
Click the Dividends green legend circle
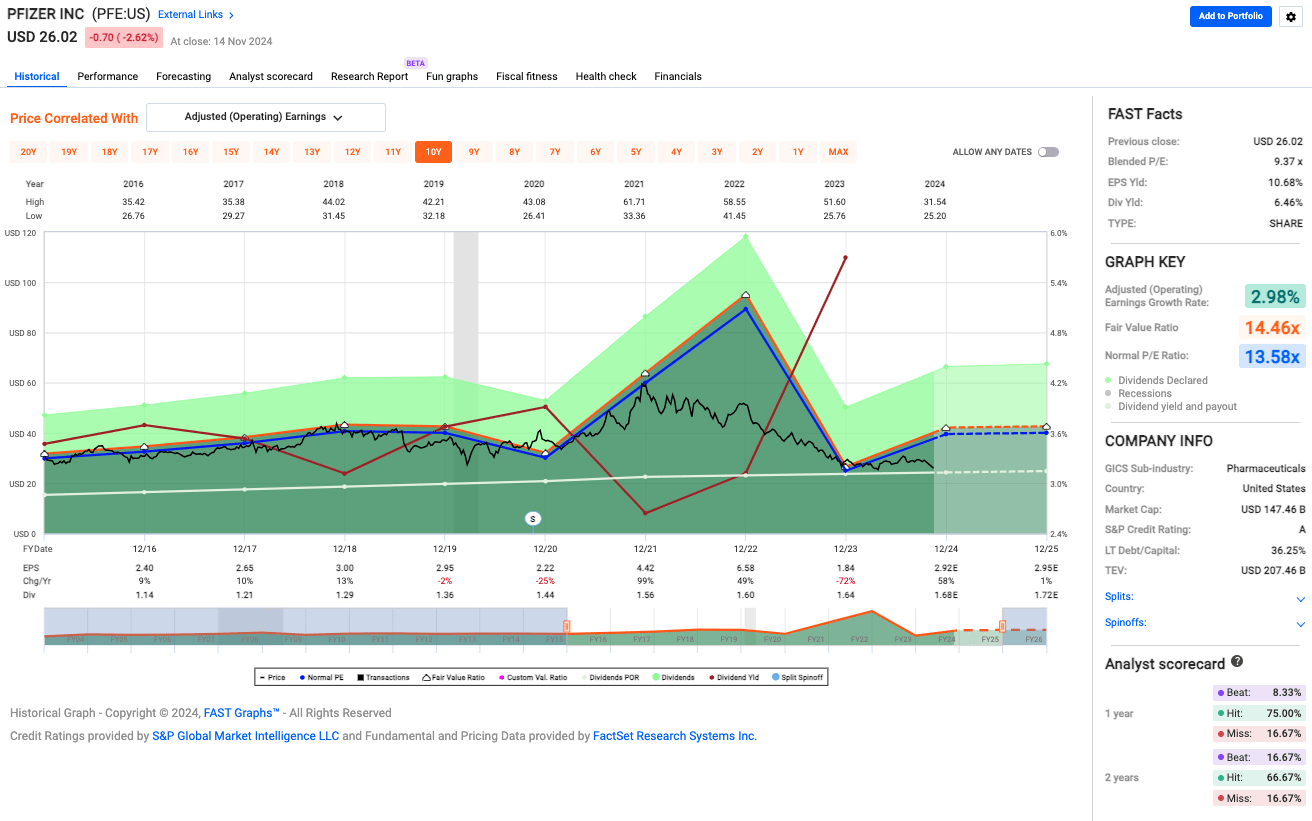pyautogui.click(x=654, y=678)
